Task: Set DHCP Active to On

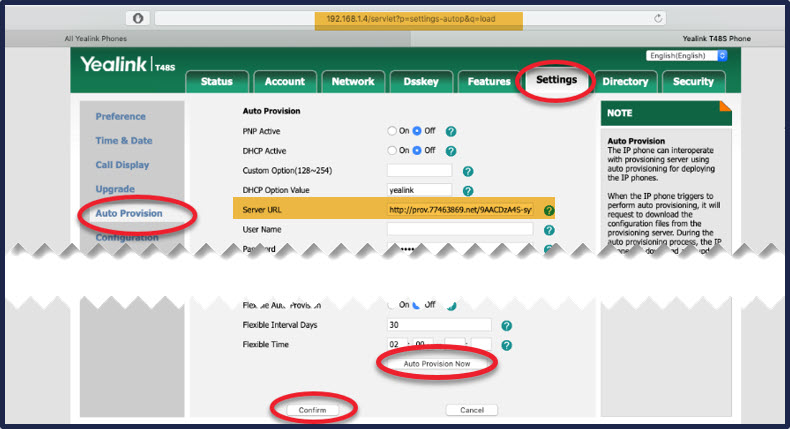Action: coord(392,150)
